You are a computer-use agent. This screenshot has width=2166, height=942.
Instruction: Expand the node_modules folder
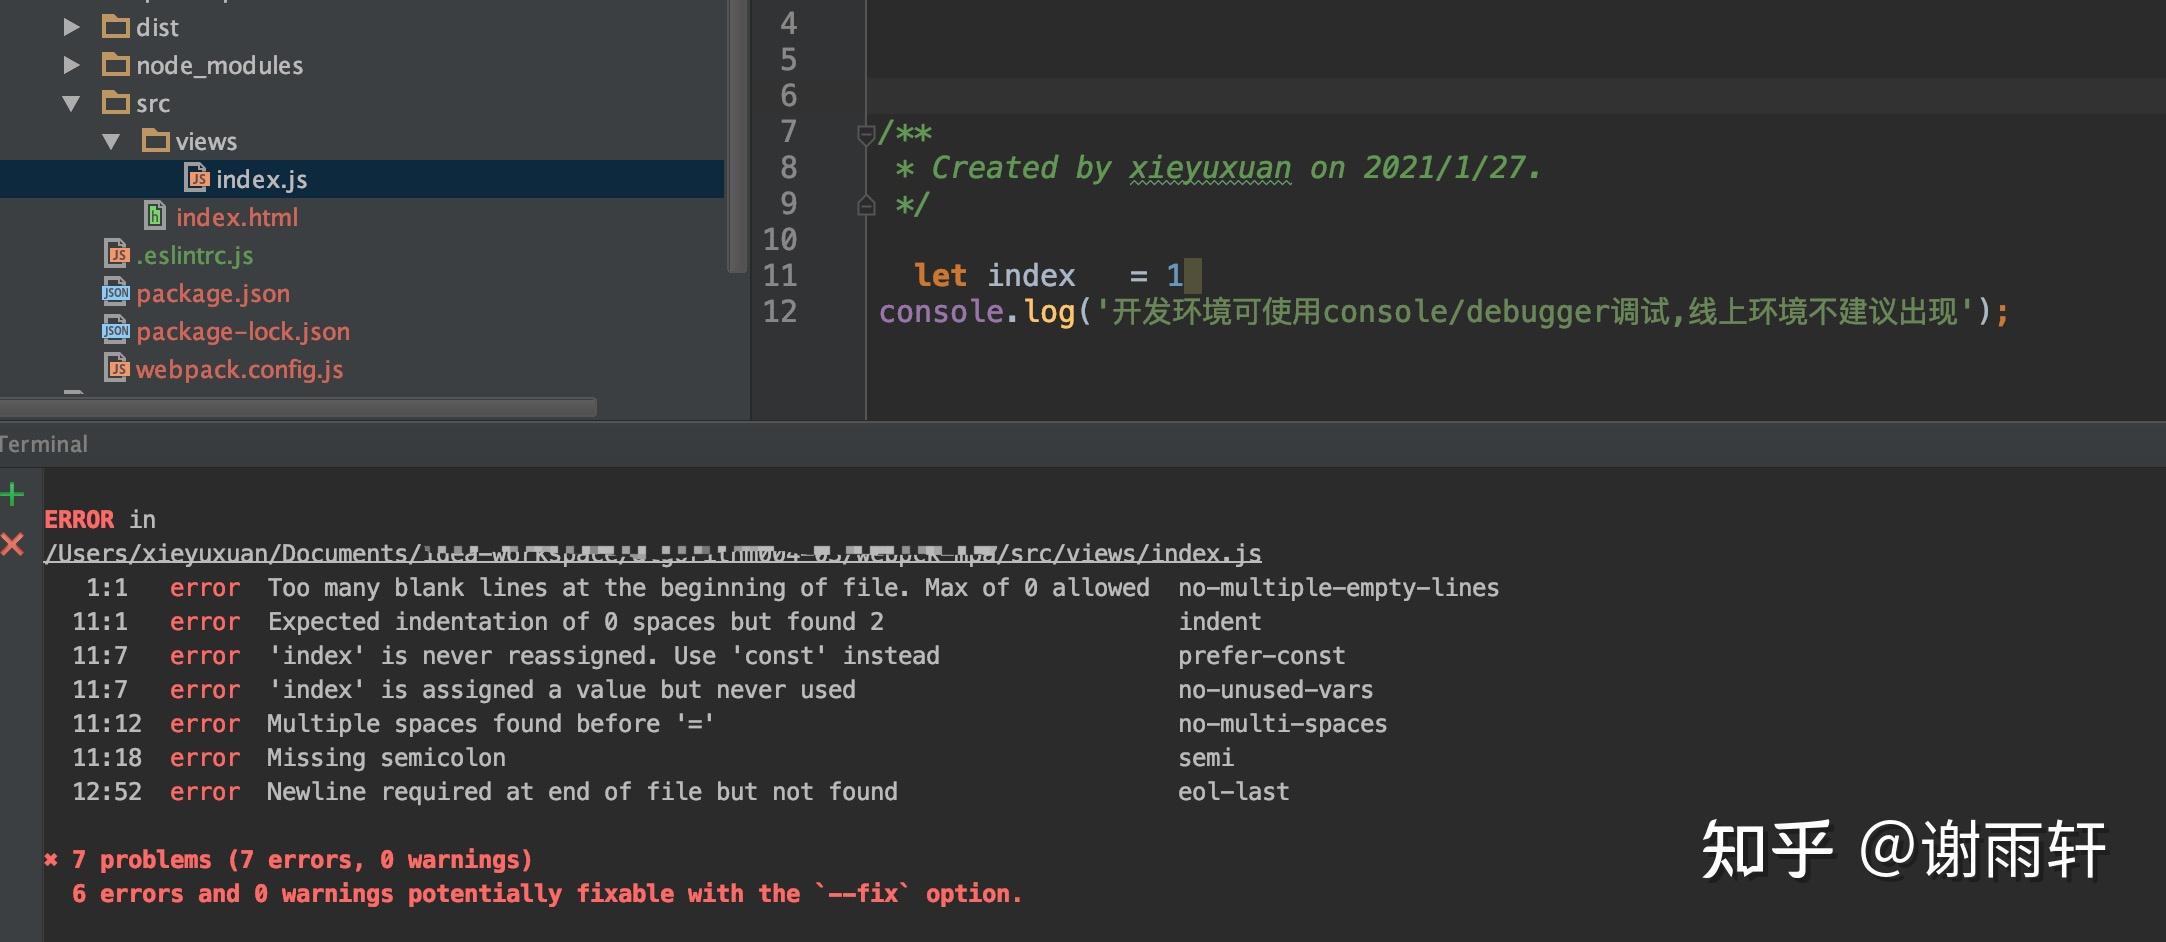70,64
